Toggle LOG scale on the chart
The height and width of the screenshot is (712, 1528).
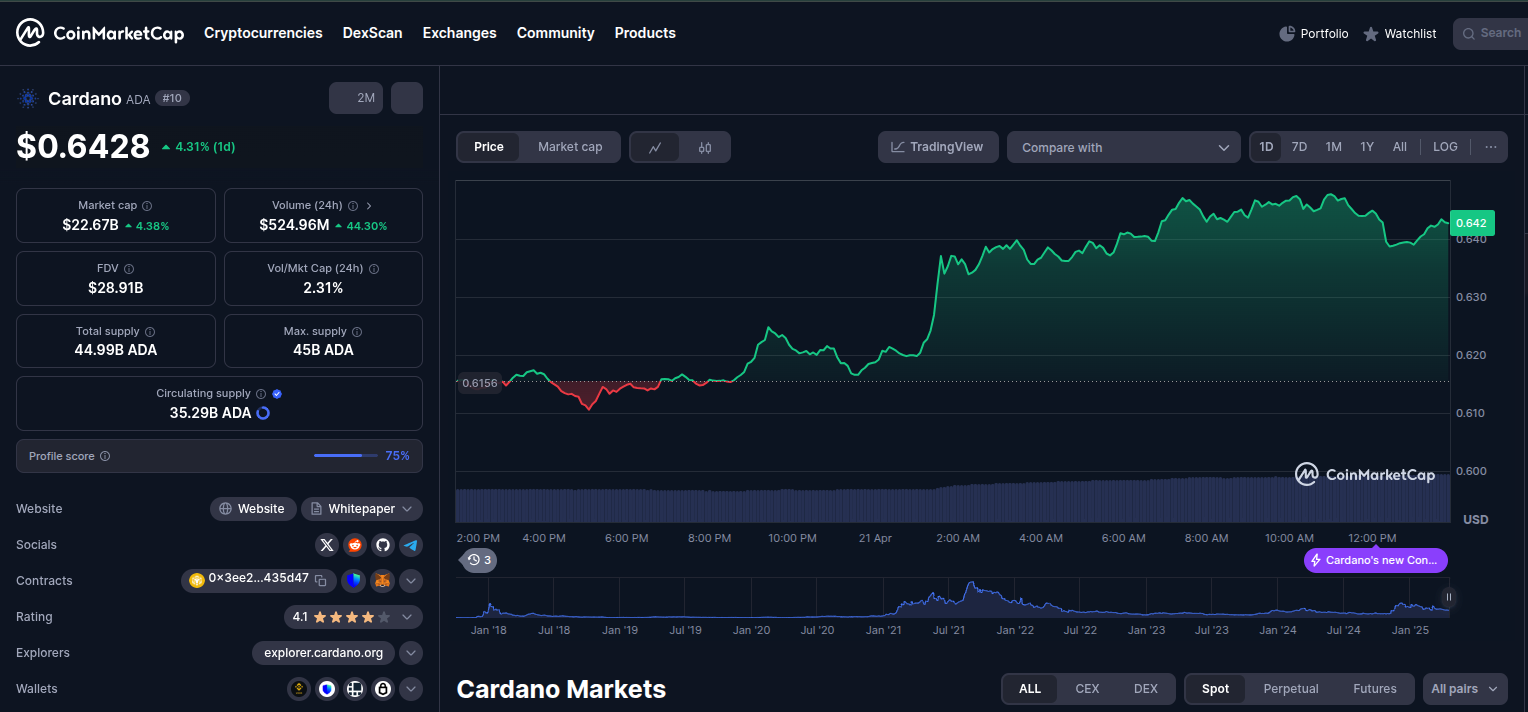click(1445, 147)
